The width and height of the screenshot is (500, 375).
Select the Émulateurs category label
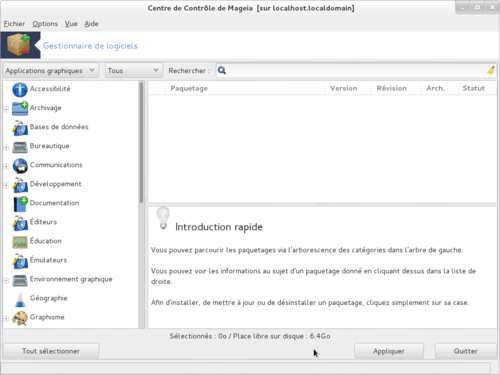tap(48, 260)
